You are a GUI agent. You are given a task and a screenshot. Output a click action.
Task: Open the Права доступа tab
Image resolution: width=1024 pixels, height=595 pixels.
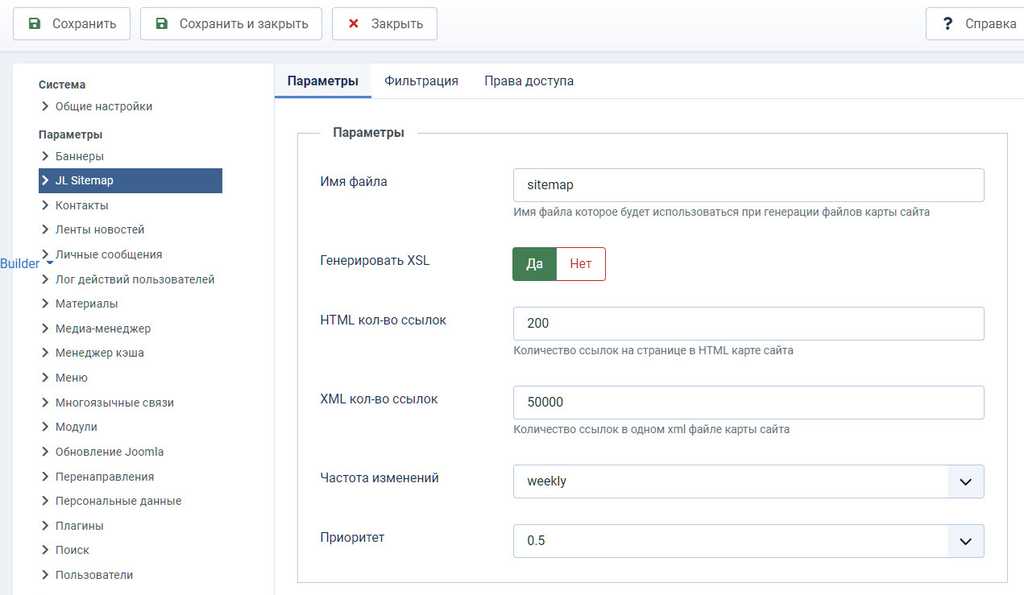click(529, 81)
